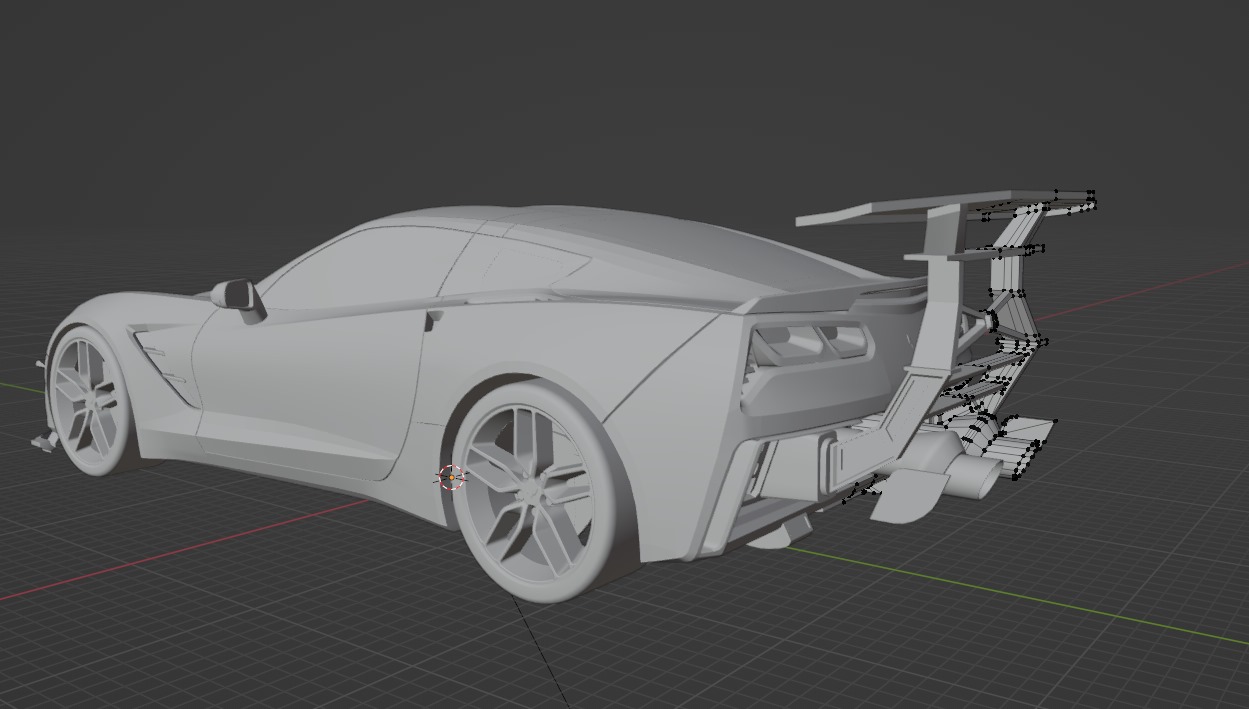Select the car's side mirror
Screen dimensions: 1249x709
(239, 298)
